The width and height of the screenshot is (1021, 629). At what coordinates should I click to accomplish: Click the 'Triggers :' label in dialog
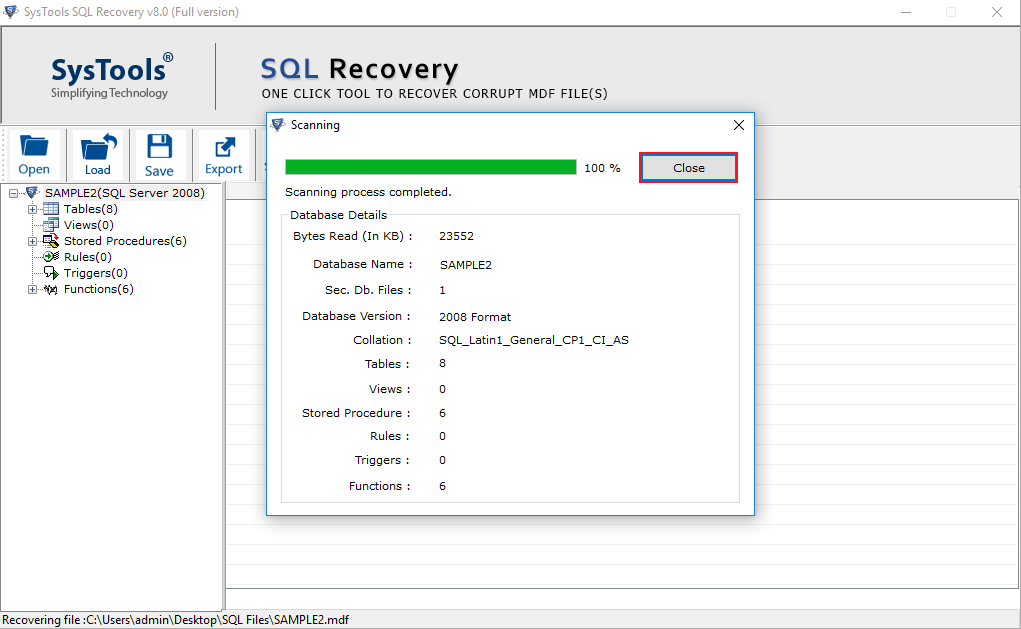382,460
